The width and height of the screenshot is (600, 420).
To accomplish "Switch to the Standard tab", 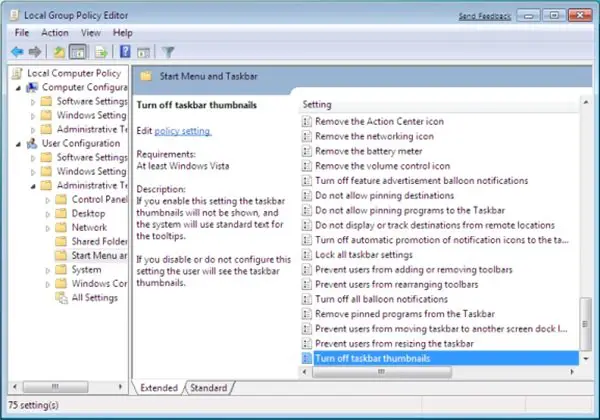I will pos(209,388).
